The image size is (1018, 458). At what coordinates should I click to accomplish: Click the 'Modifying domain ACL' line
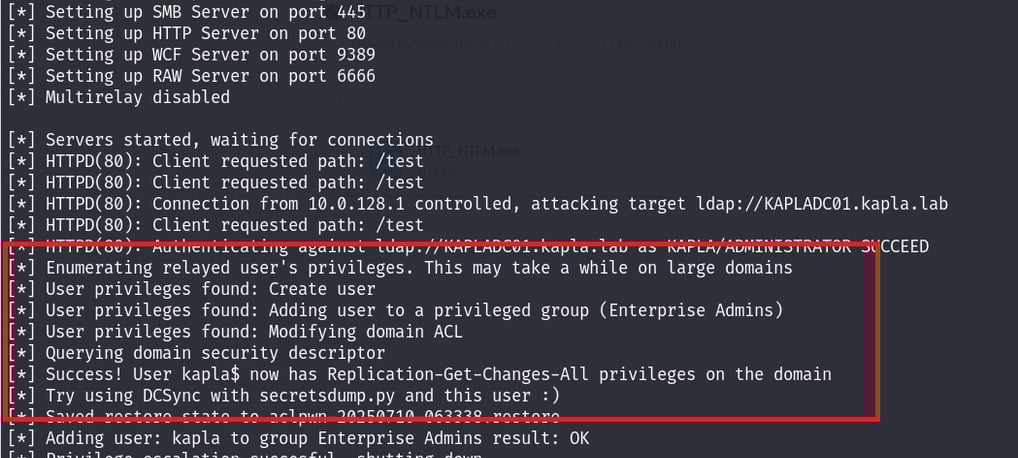coord(235,332)
